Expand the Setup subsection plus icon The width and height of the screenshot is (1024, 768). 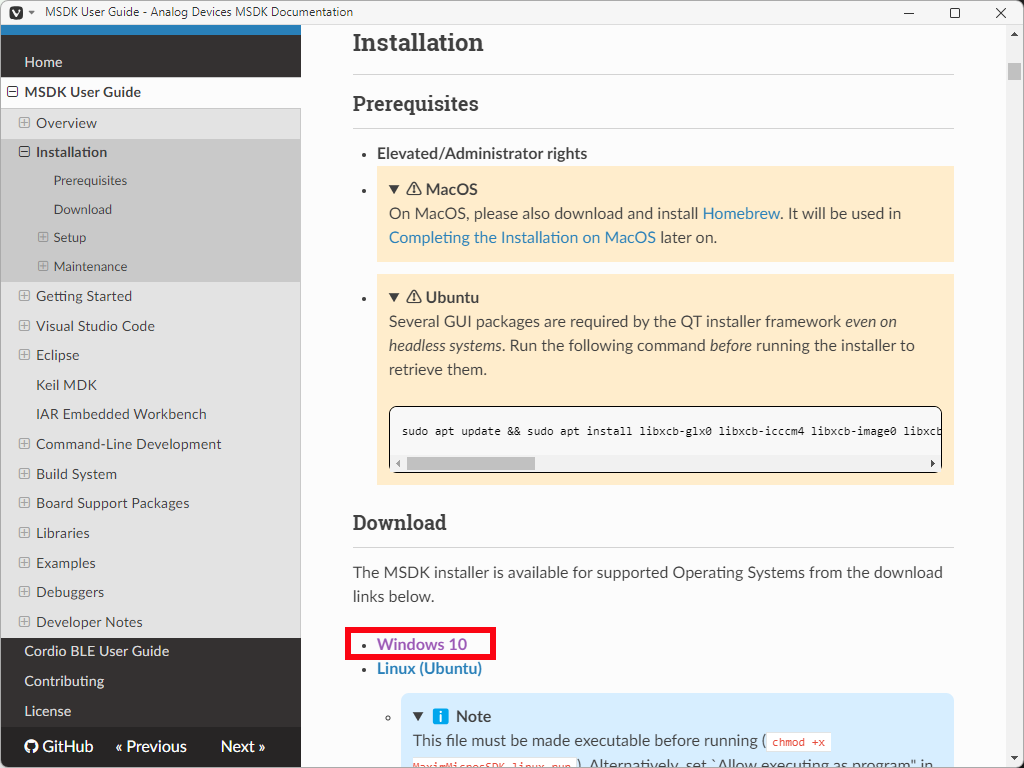click(x=43, y=237)
